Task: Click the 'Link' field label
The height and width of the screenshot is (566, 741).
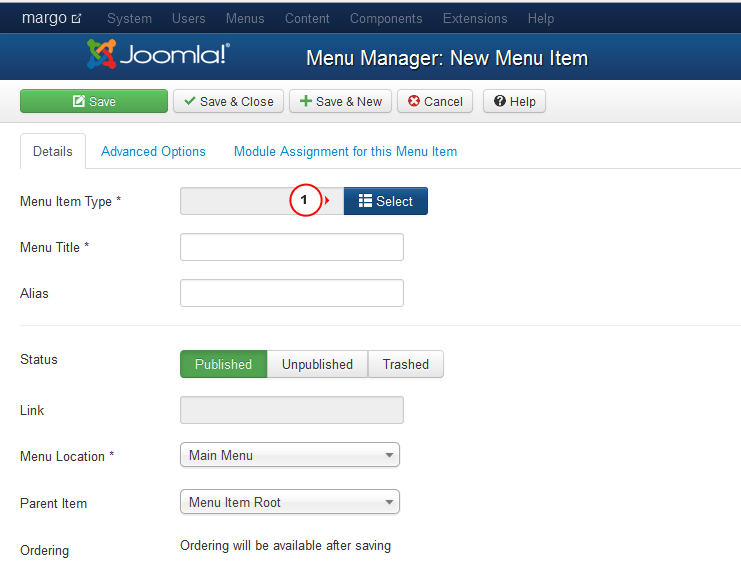Action: 32,410
